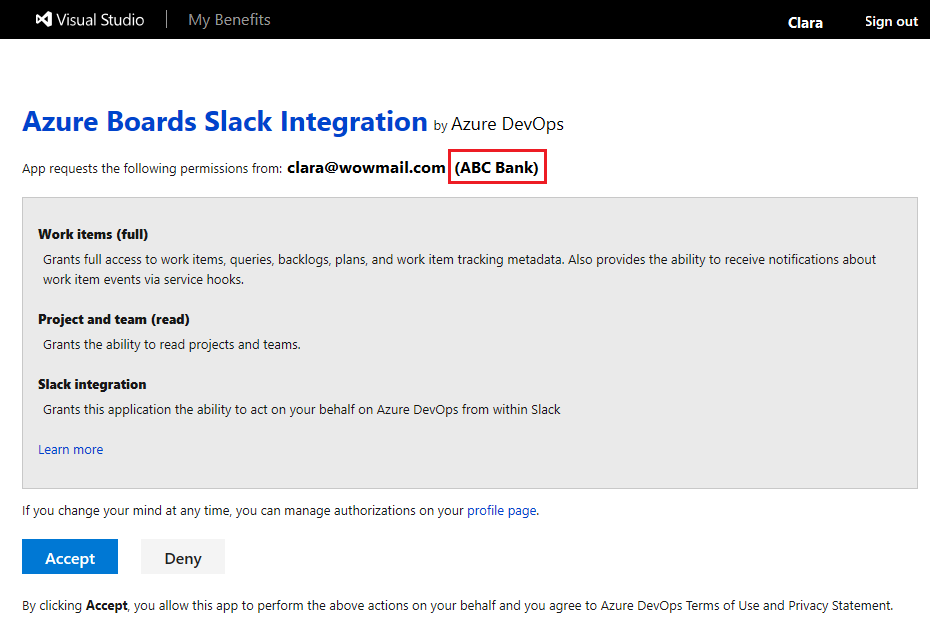The height and width of the screenshot is (622, 930).
Task: Click the Azure DevOps publisher name
Action: tap(507, 125)
